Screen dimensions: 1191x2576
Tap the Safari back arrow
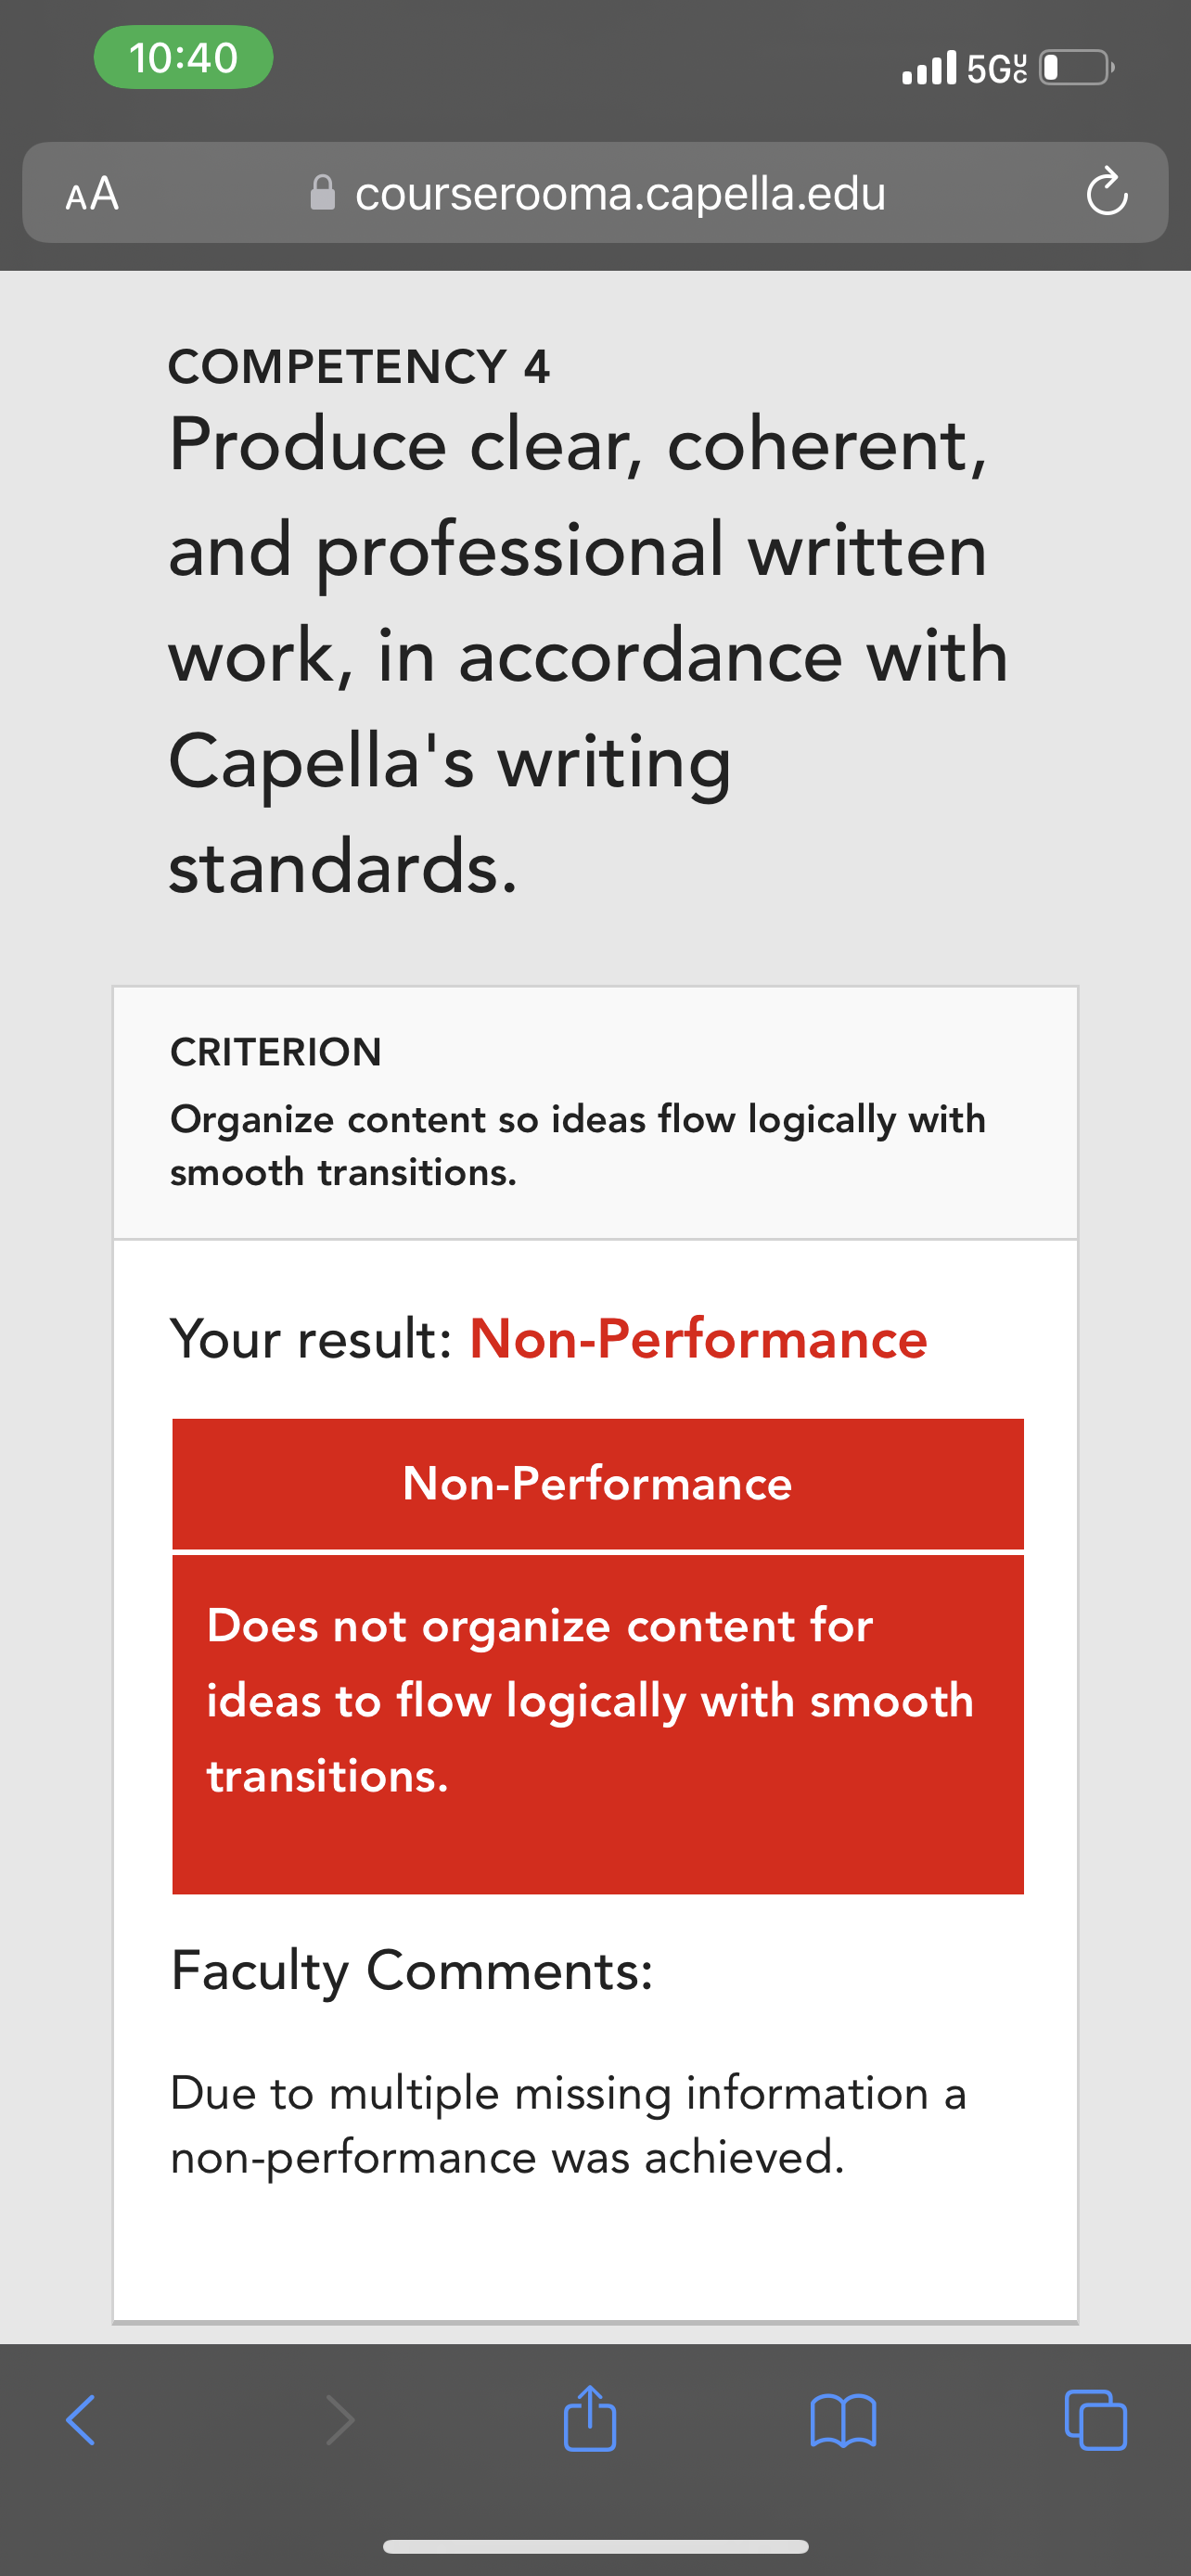pos(80,2420)
